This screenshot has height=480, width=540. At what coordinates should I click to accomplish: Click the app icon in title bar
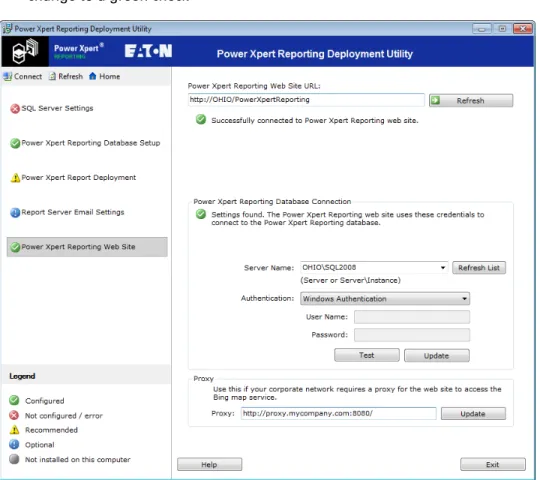point(7,29)
